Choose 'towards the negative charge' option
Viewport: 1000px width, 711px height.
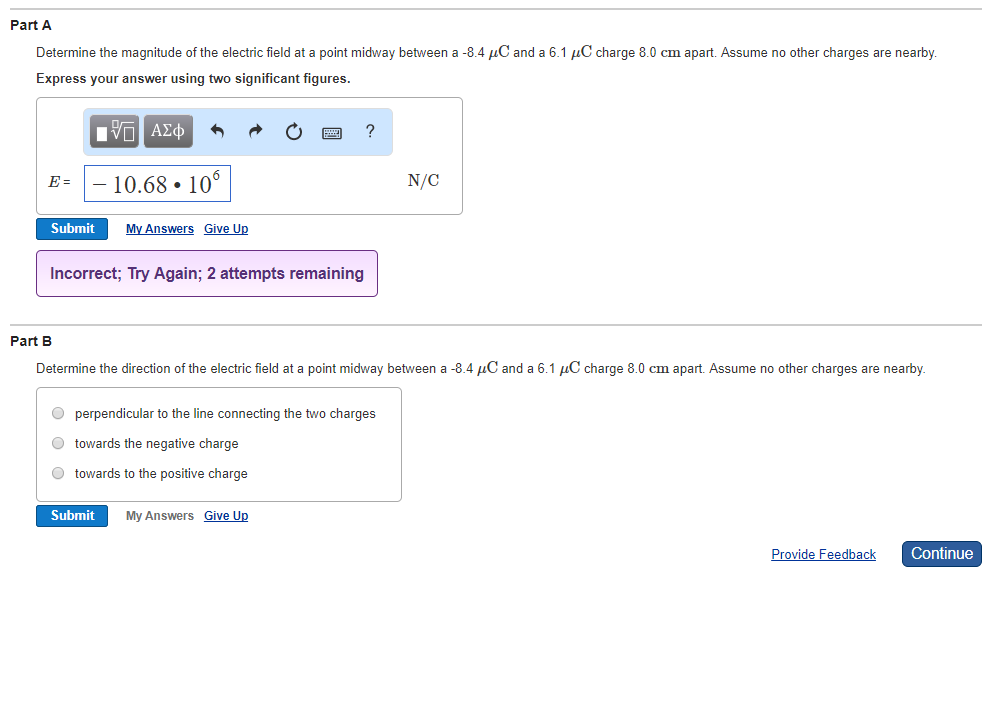click(x=58, y=443)
